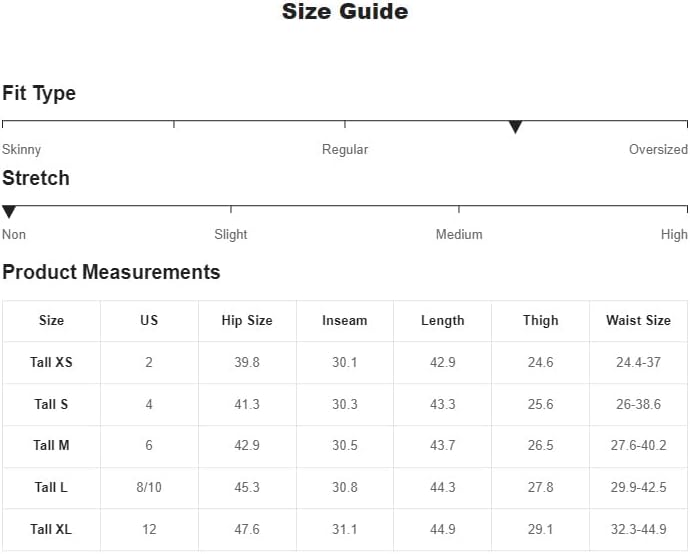The image size is (690, 554).
Task: Click the Inseam column header
Action: click(345, 321)
